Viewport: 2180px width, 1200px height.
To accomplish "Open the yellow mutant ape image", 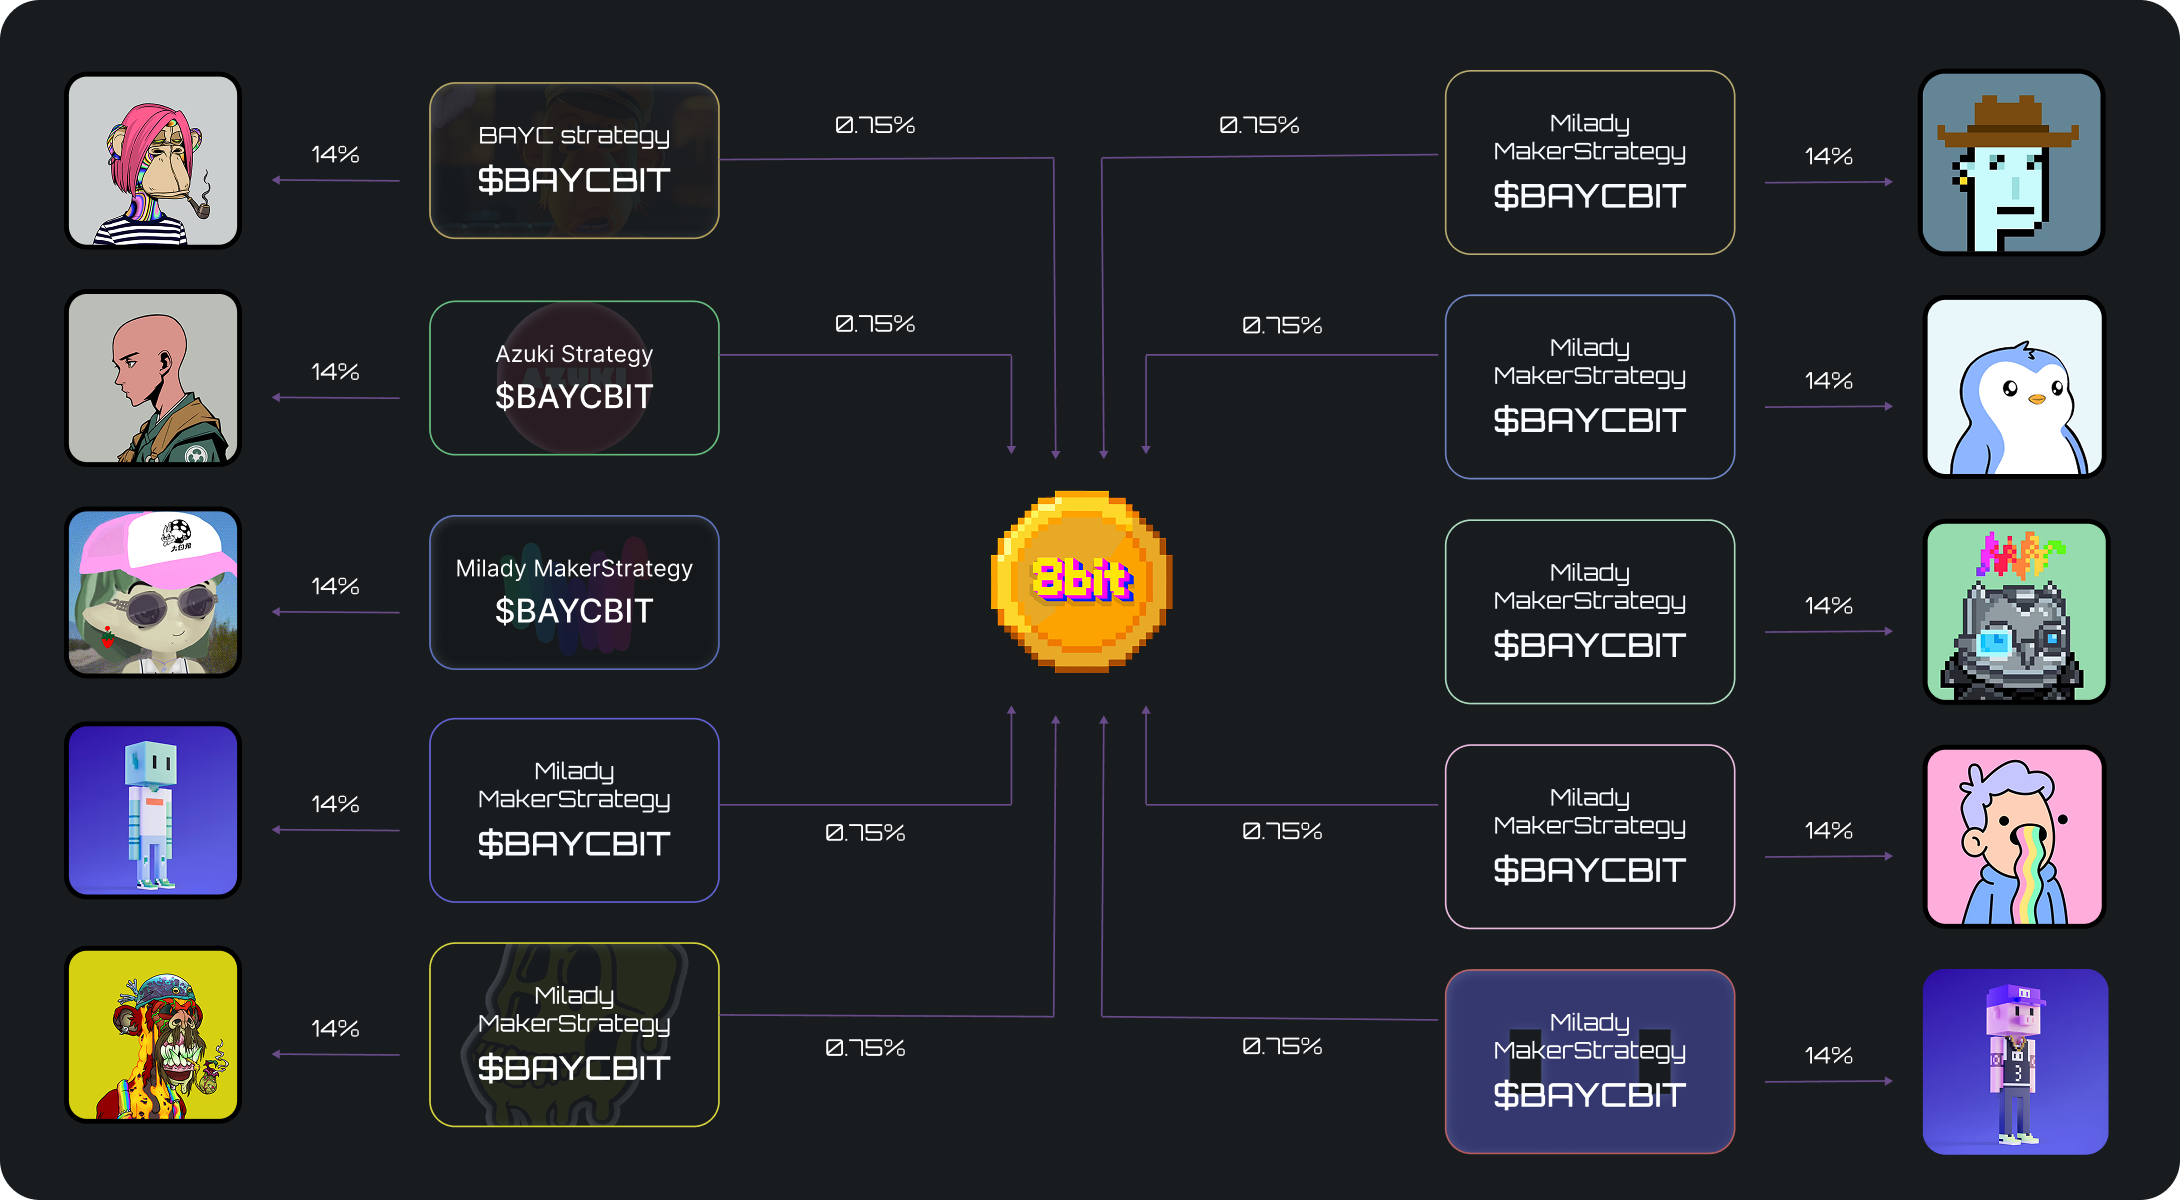I will 153,1035.
